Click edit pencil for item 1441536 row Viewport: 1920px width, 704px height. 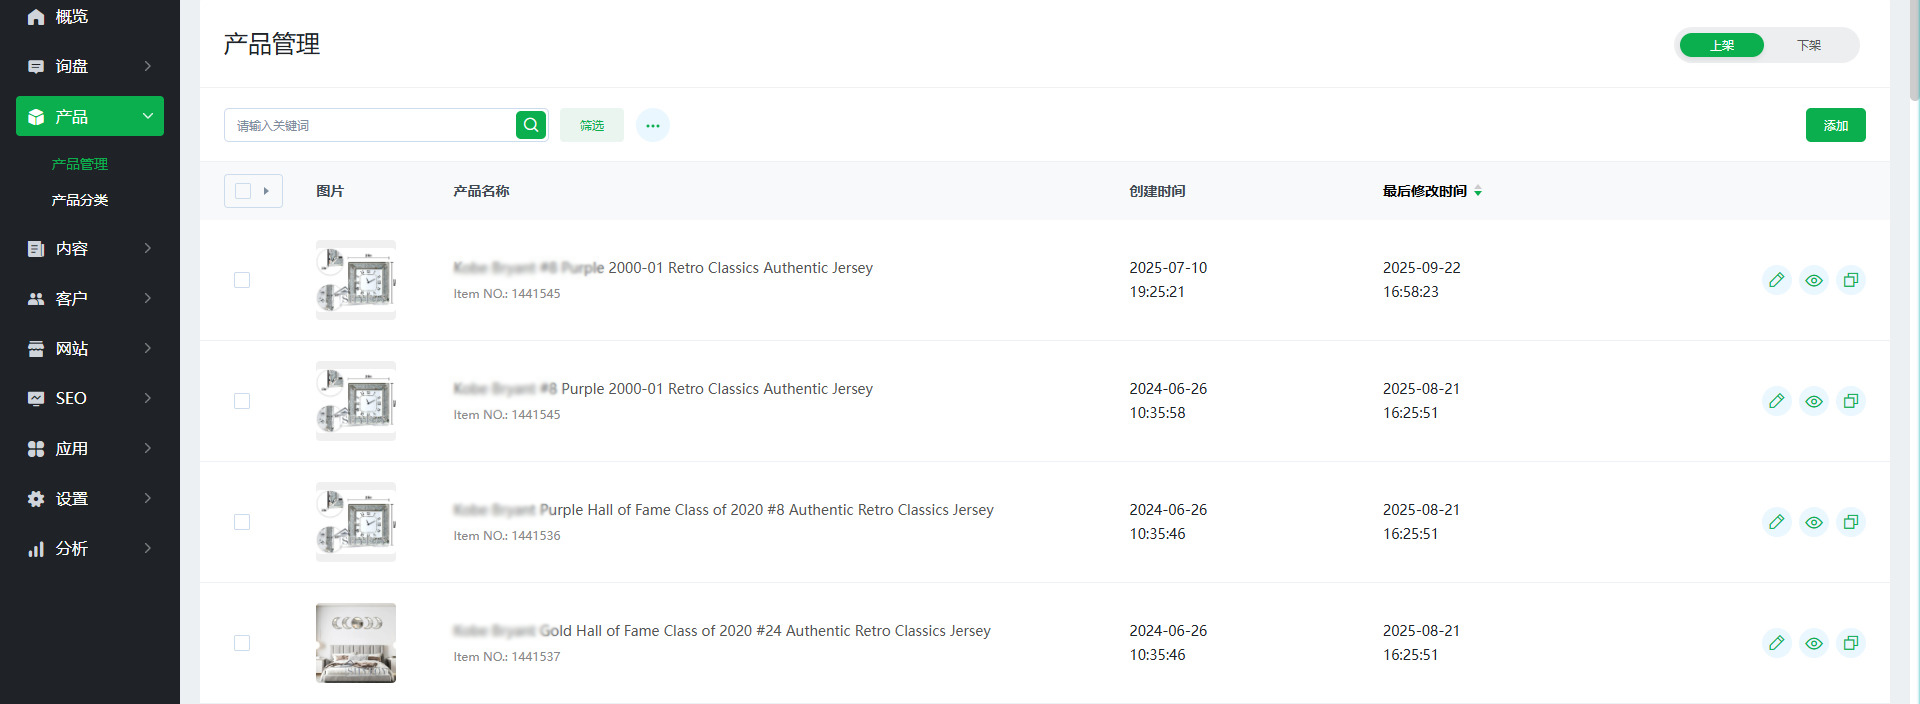1776,522
